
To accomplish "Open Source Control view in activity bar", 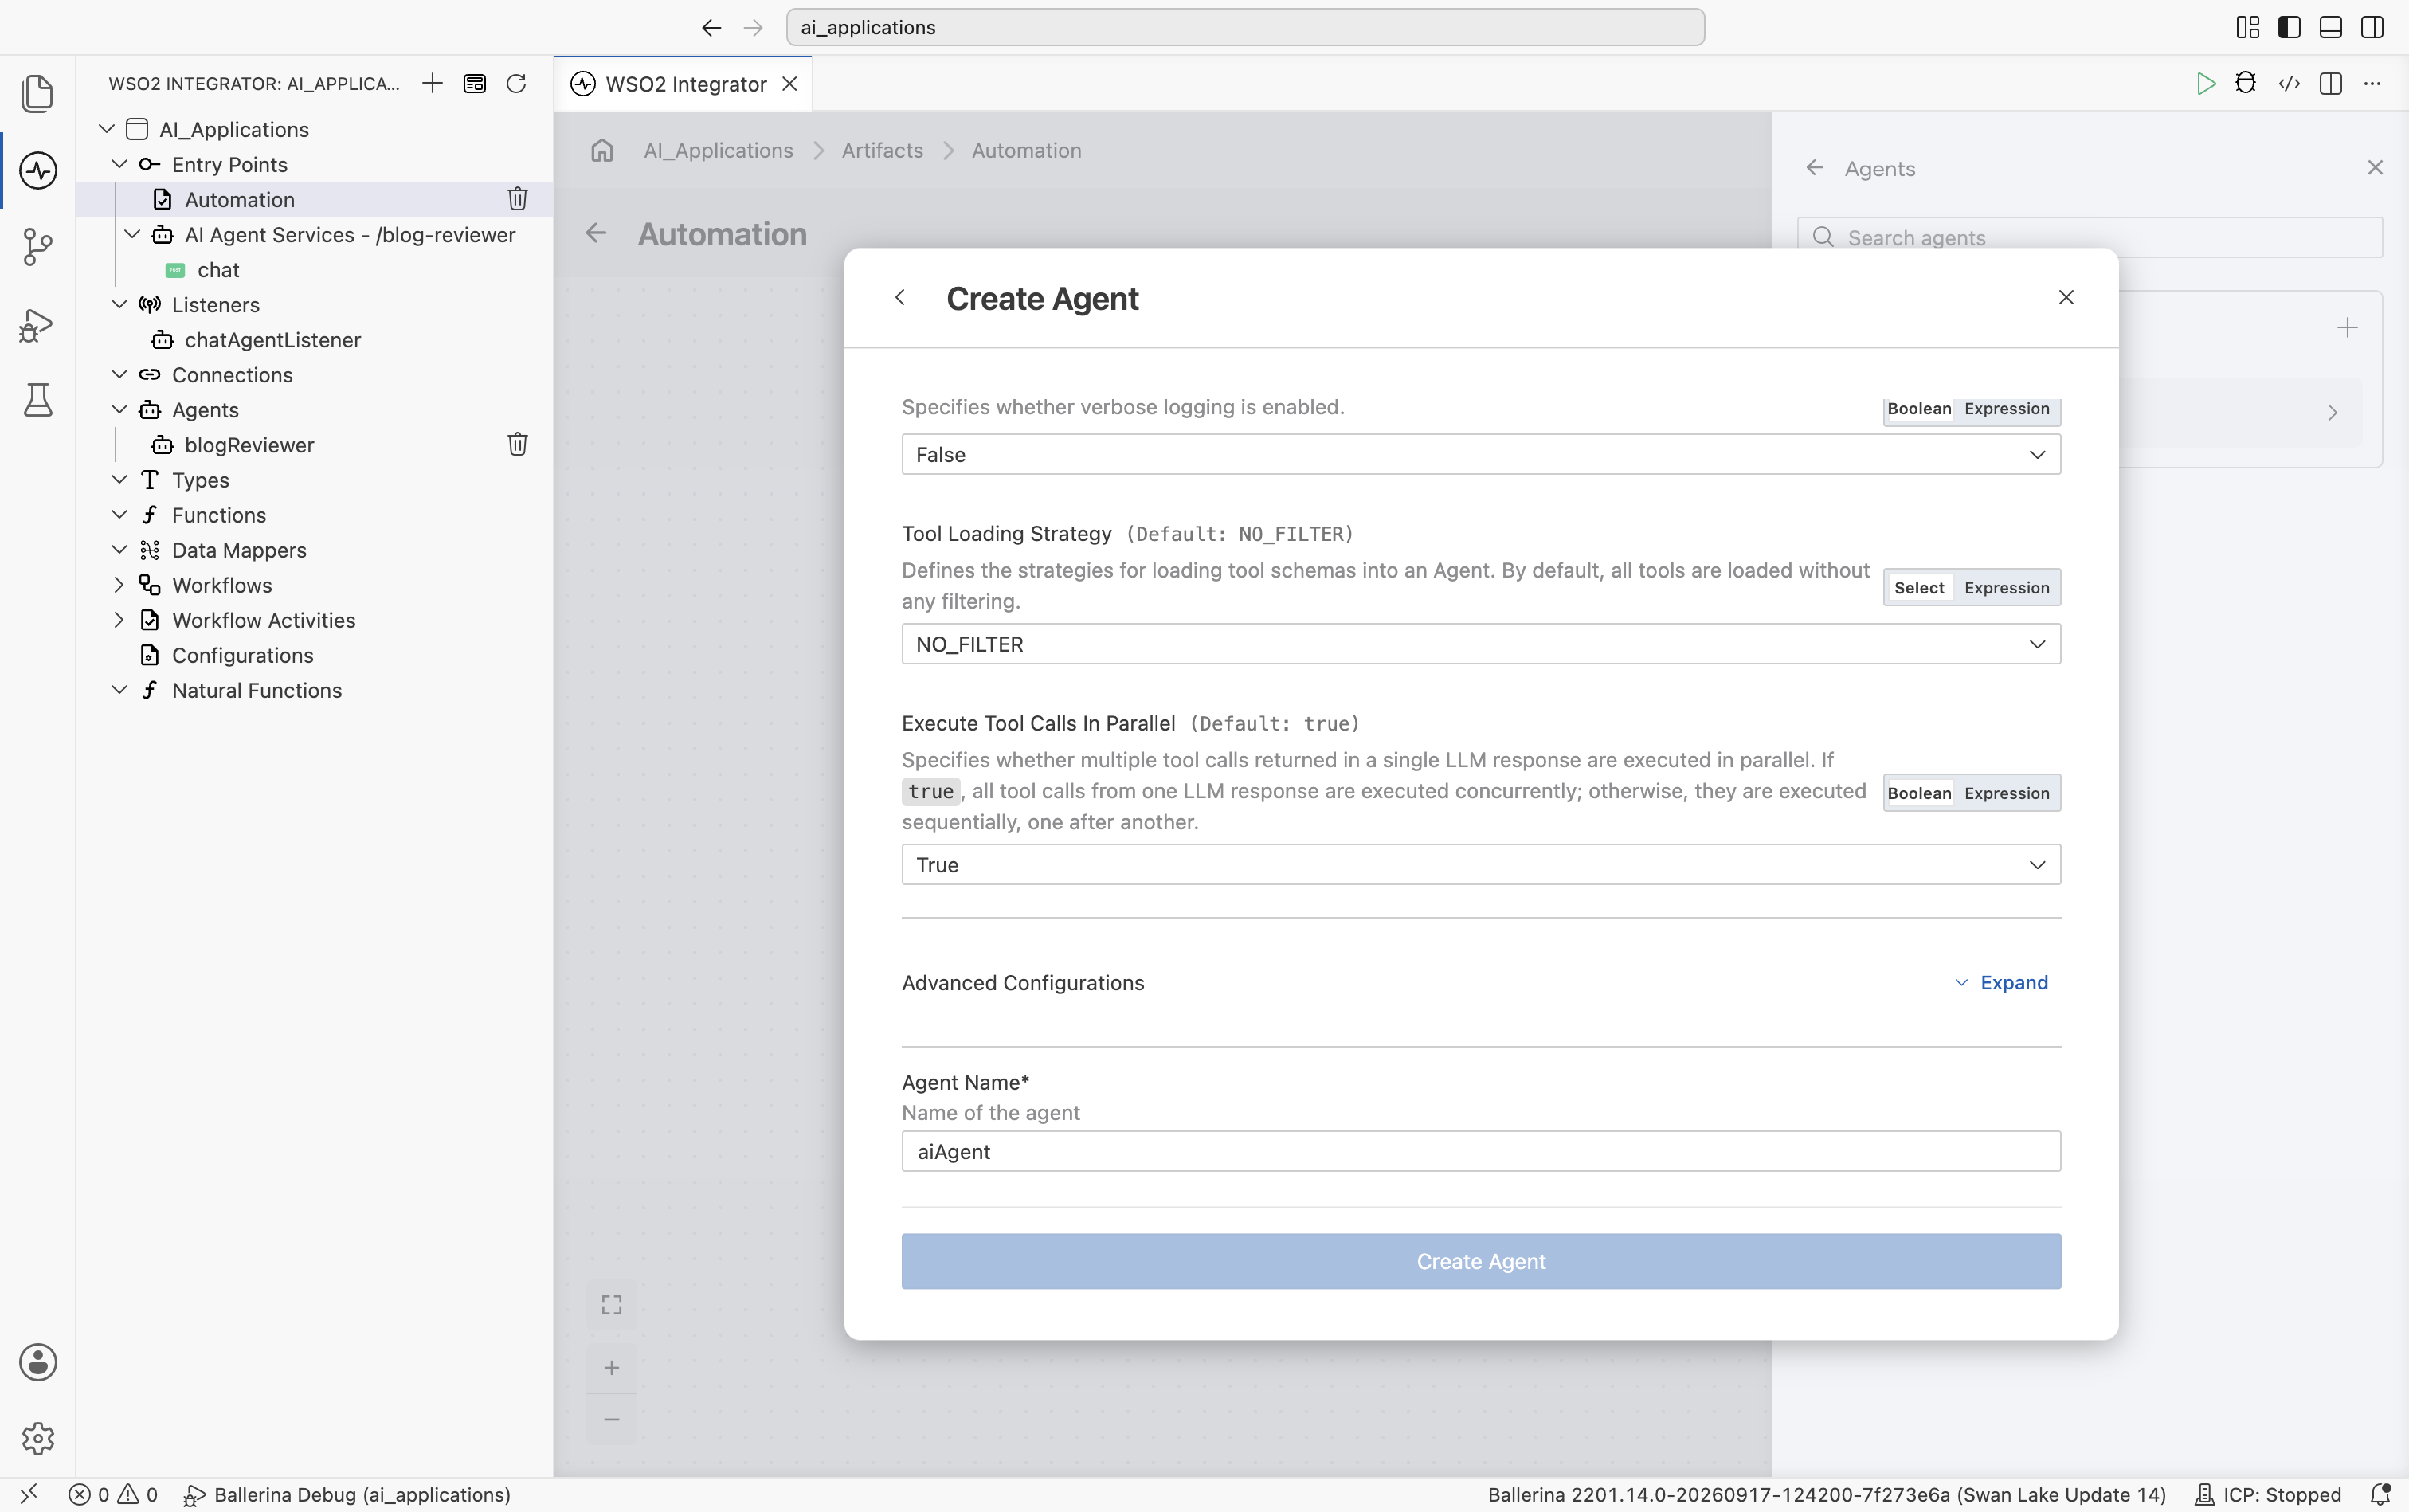I will pyautogui.click(x=37, y=247).
